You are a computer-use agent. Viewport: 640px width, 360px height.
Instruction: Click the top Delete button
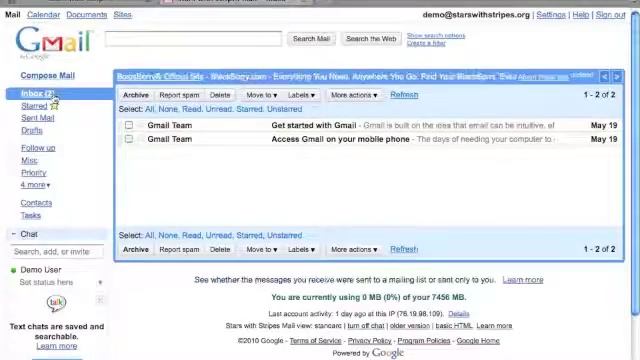coord(220,95)
